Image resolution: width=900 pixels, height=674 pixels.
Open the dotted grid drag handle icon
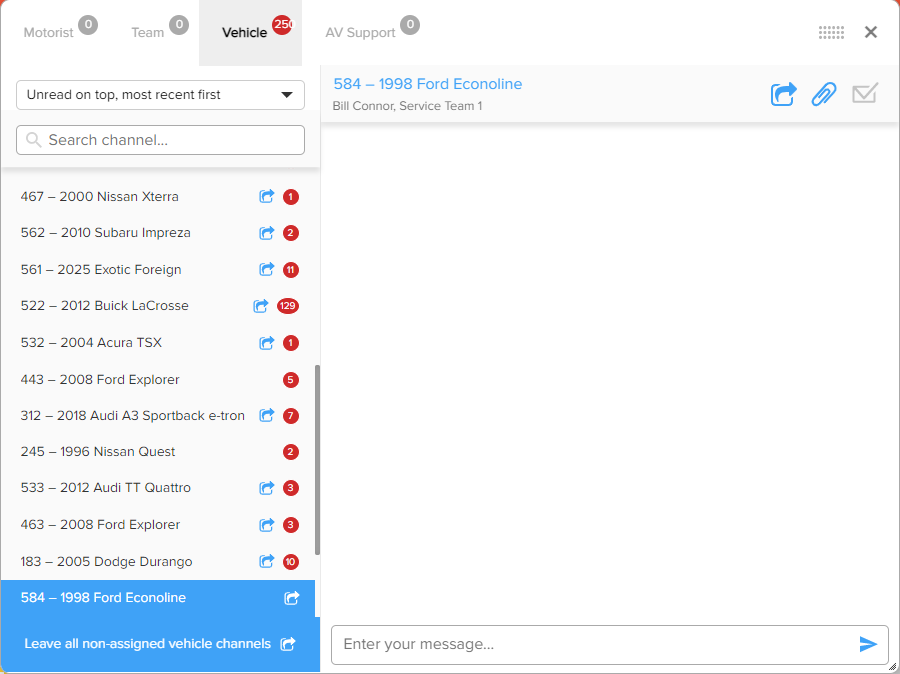pos(831,32)
